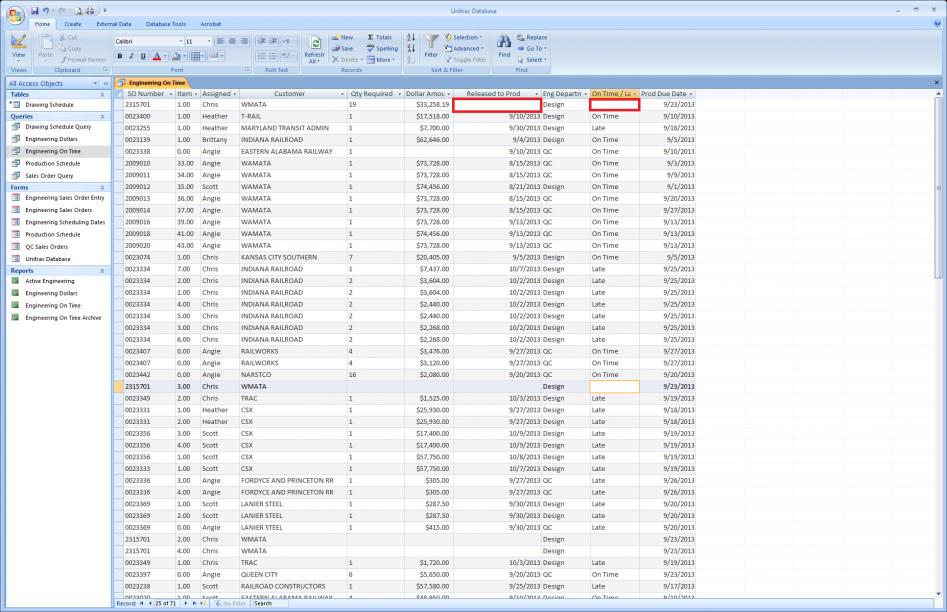Viewport: 947px width, 612px height.
Task: Sort descending with the Z-A icon
Action: 411,48
